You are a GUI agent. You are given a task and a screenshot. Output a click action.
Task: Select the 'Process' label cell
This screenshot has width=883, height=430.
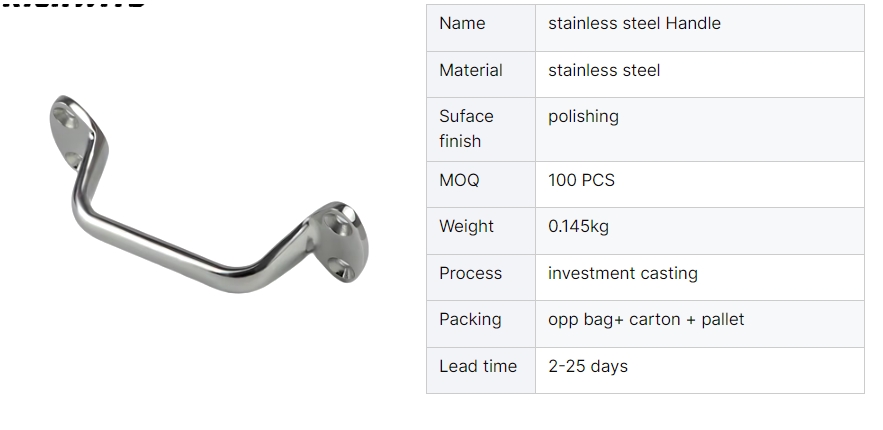481,277
